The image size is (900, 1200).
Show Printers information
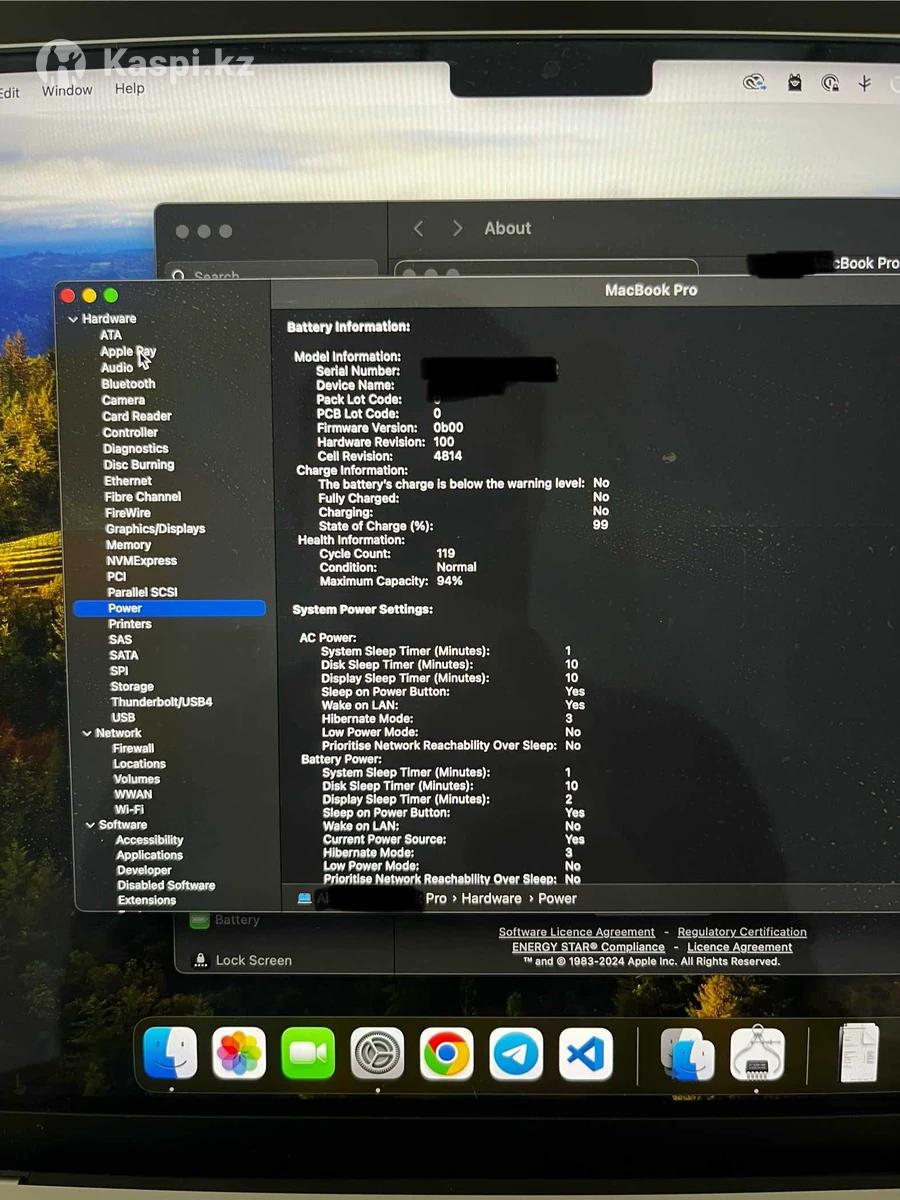pyautogui.click(x=130, y=624)
